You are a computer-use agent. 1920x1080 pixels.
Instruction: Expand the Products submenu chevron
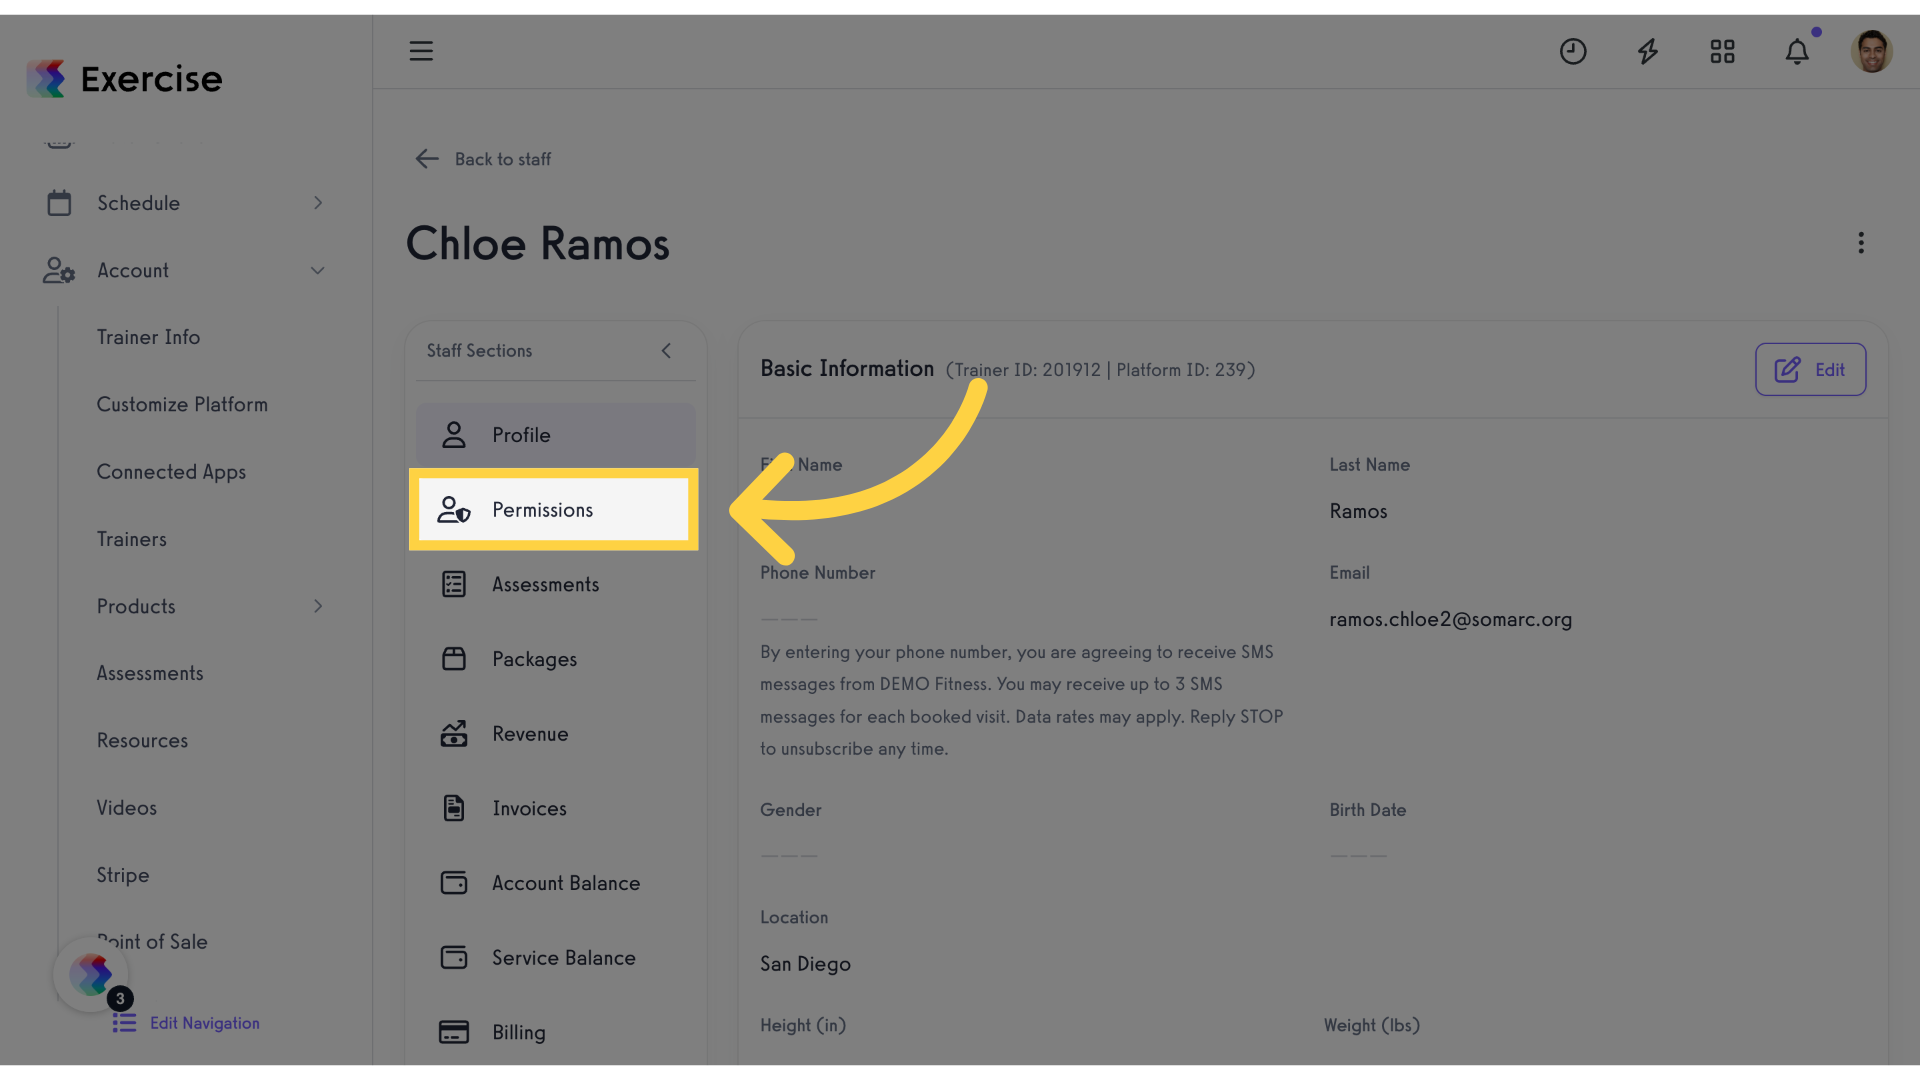click(x=318, y=606)
